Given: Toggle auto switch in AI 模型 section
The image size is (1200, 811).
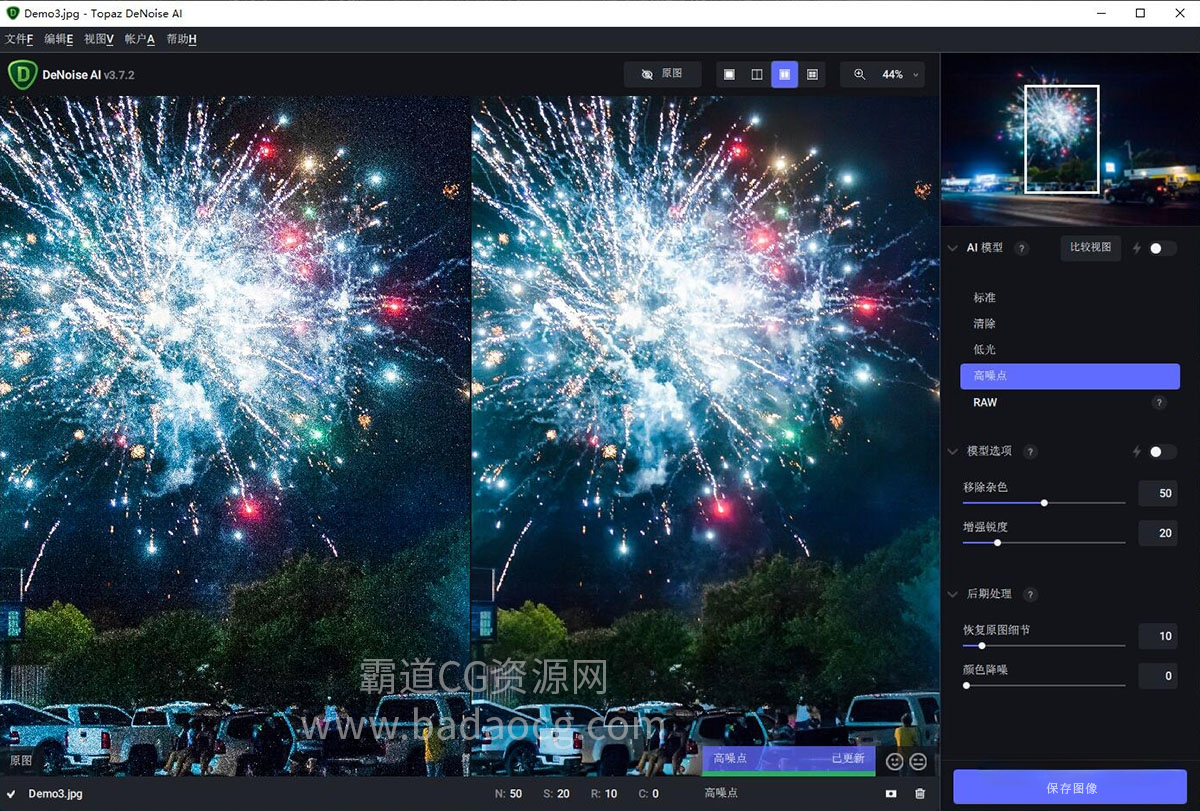Looking at the screenshot, I should (x=1161, y=248).
